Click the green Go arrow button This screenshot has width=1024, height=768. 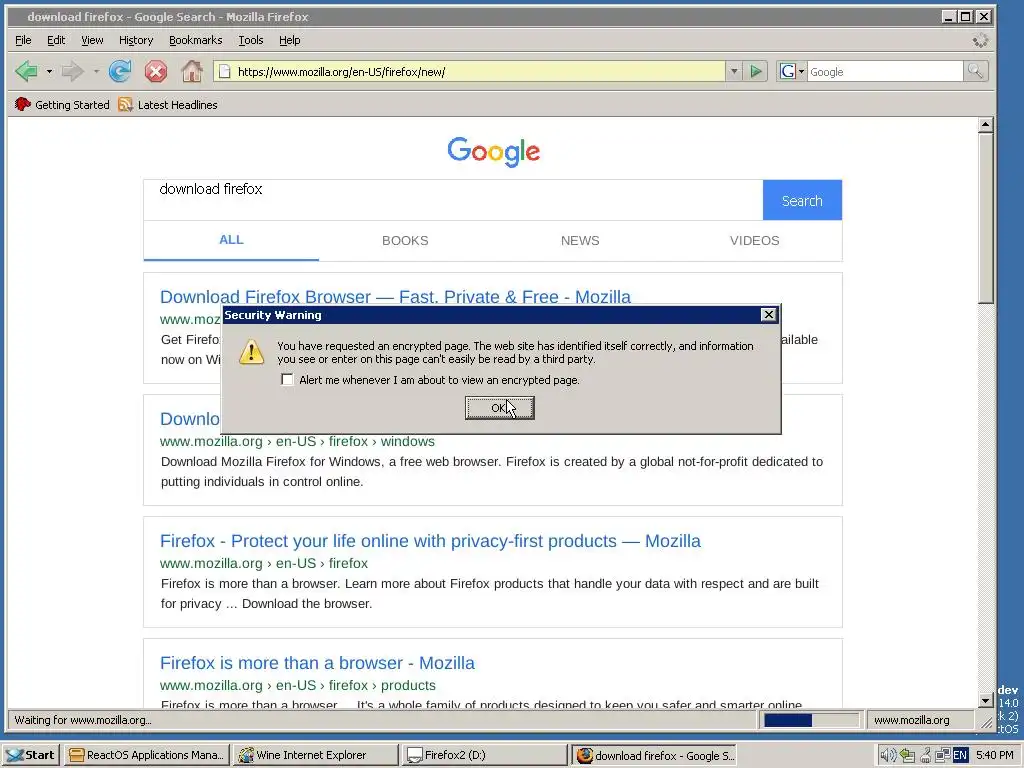point(756,71)
